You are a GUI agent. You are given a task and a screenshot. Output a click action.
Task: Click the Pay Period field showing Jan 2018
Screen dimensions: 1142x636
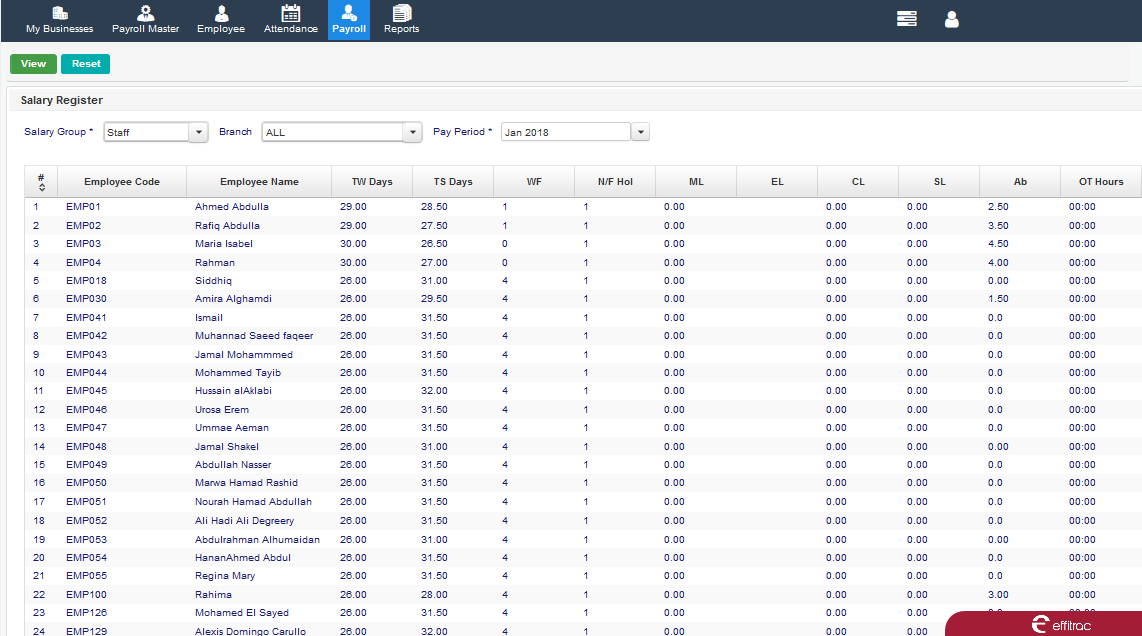(x=565, y=132)
